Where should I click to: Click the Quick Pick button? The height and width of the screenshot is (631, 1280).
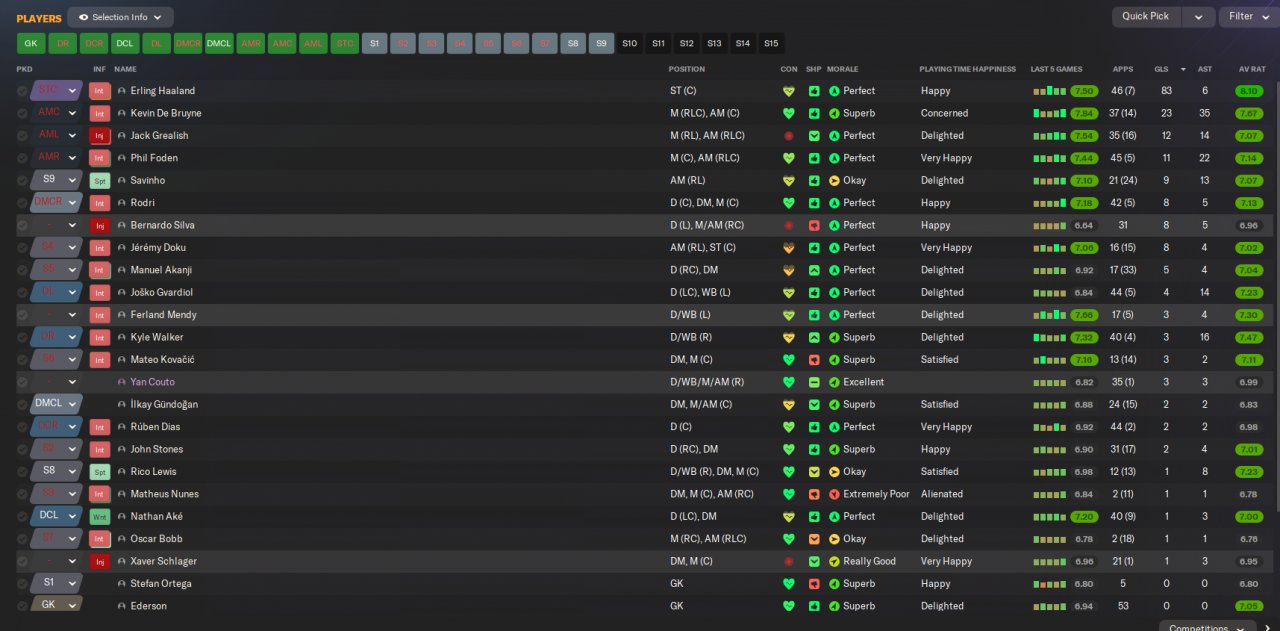click(1145, 17)
